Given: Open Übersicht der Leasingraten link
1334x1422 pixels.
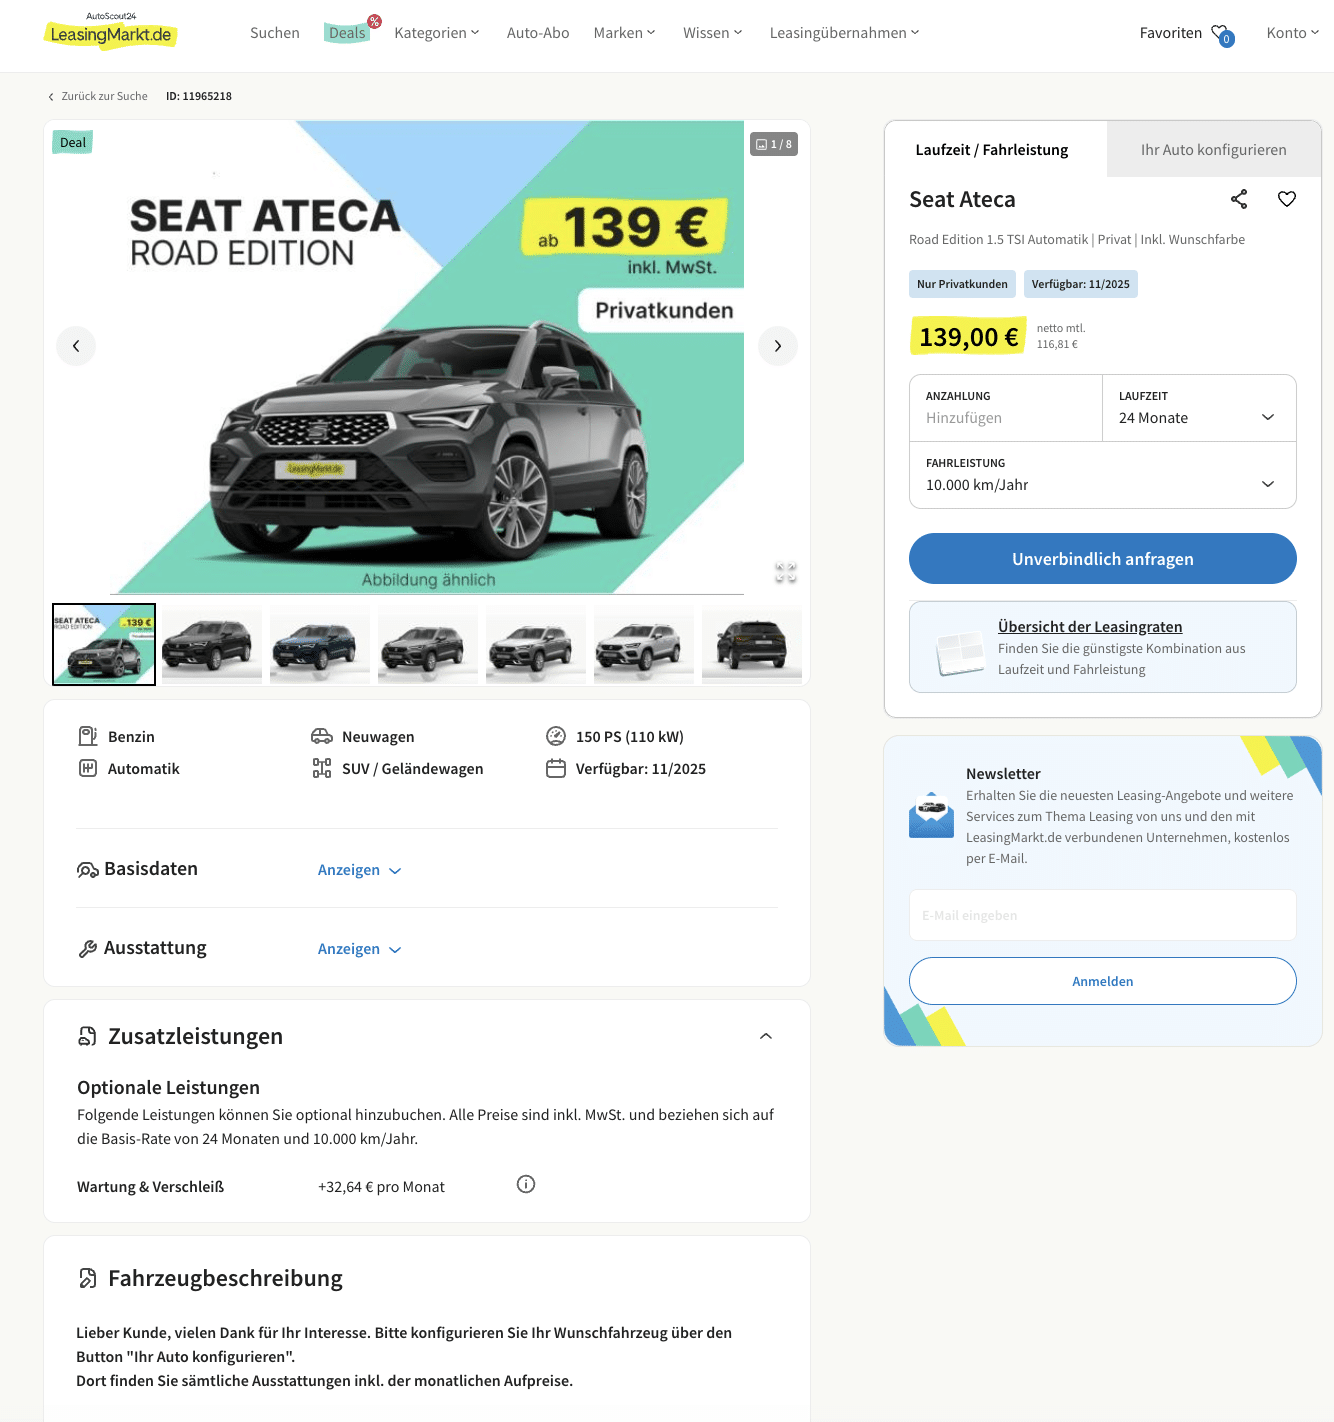Looking at the screenshot, I should point(1090,626).
